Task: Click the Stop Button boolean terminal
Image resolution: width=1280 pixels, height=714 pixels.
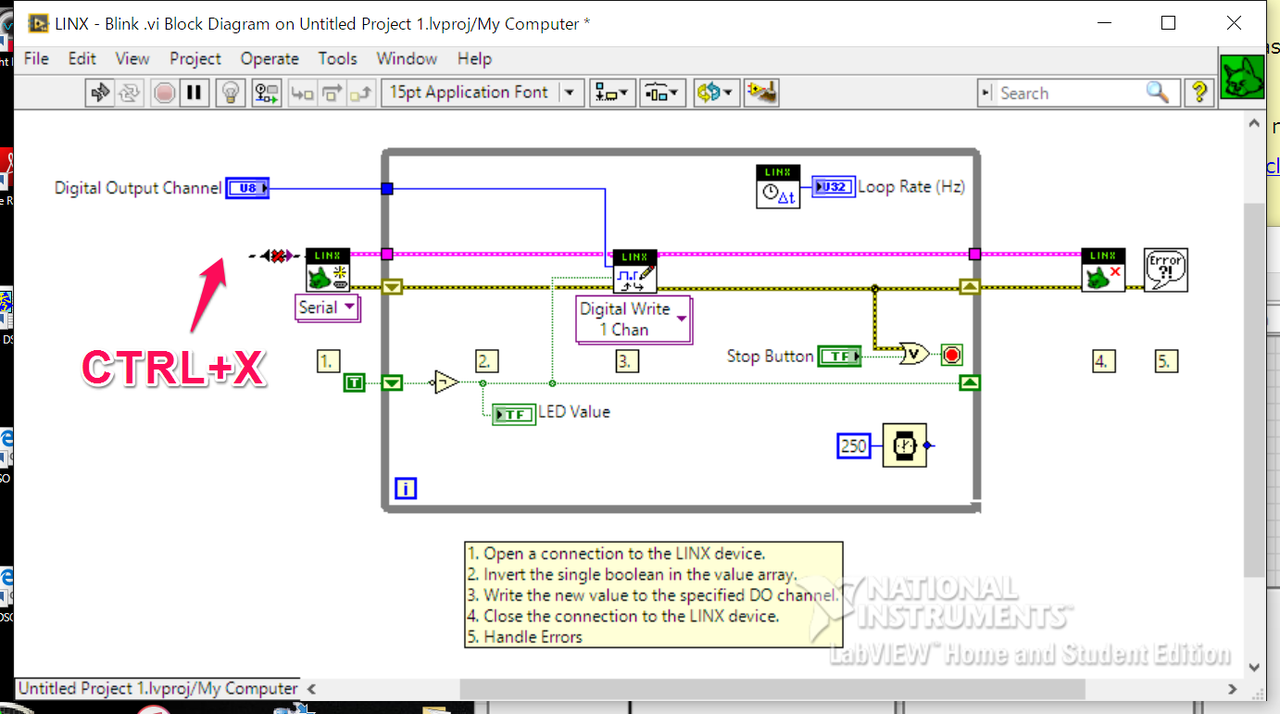Action: point(839,356)
